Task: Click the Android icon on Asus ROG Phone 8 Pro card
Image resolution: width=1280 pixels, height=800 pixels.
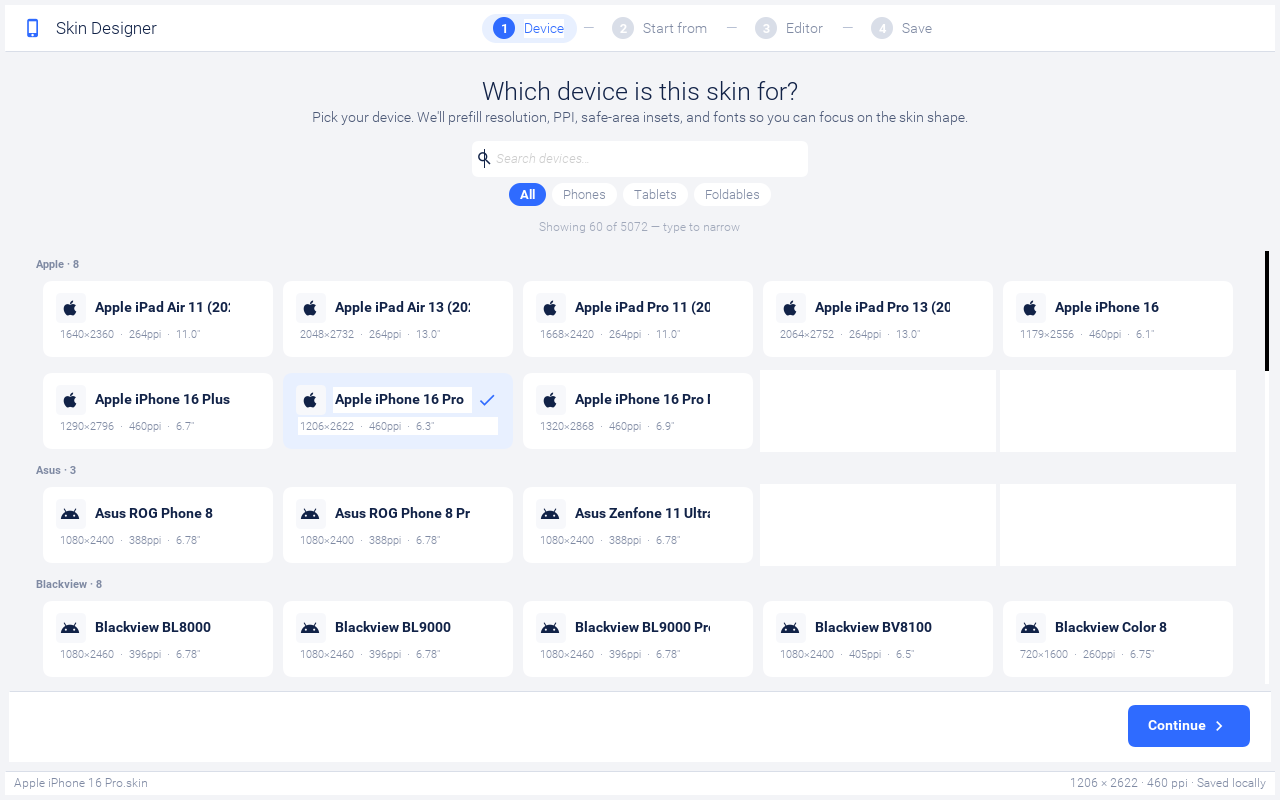Action: pos(310,514)
